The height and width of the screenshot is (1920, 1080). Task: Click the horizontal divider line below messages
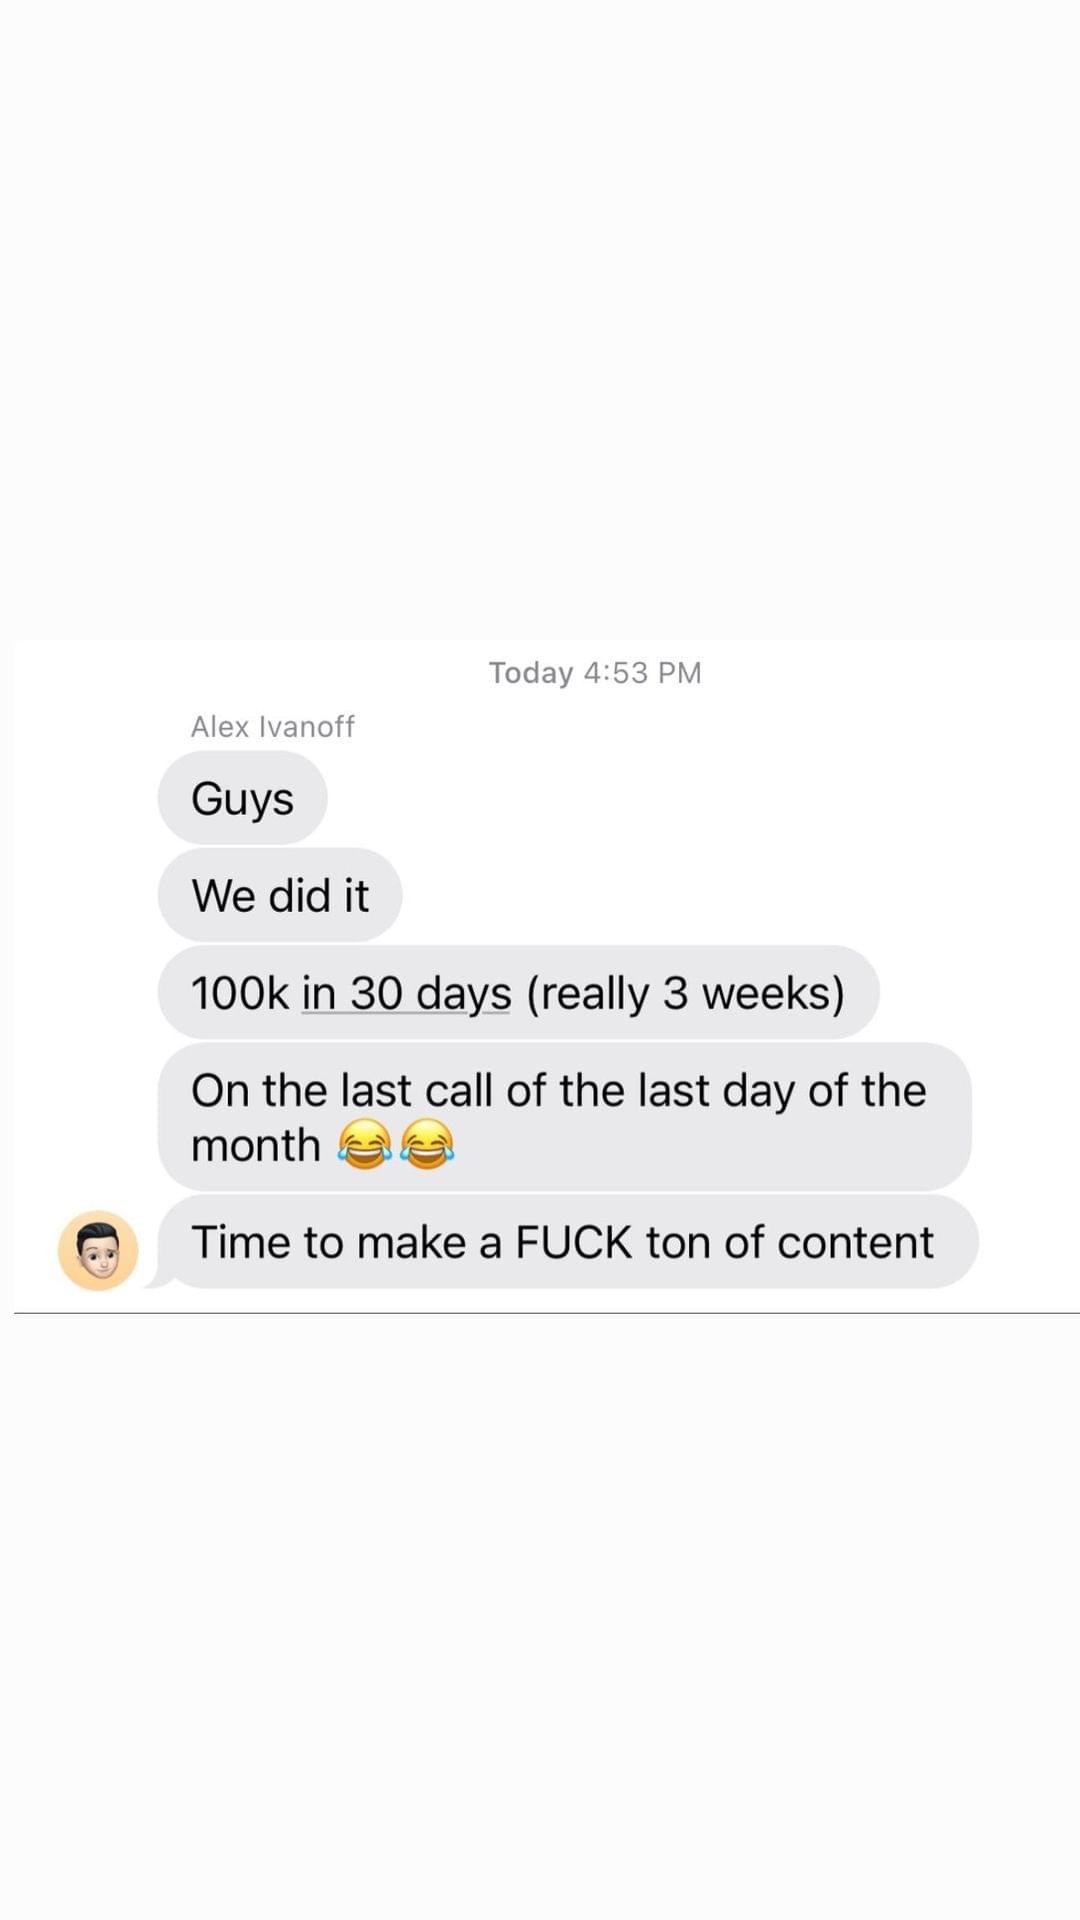[x=547, y=1313]
